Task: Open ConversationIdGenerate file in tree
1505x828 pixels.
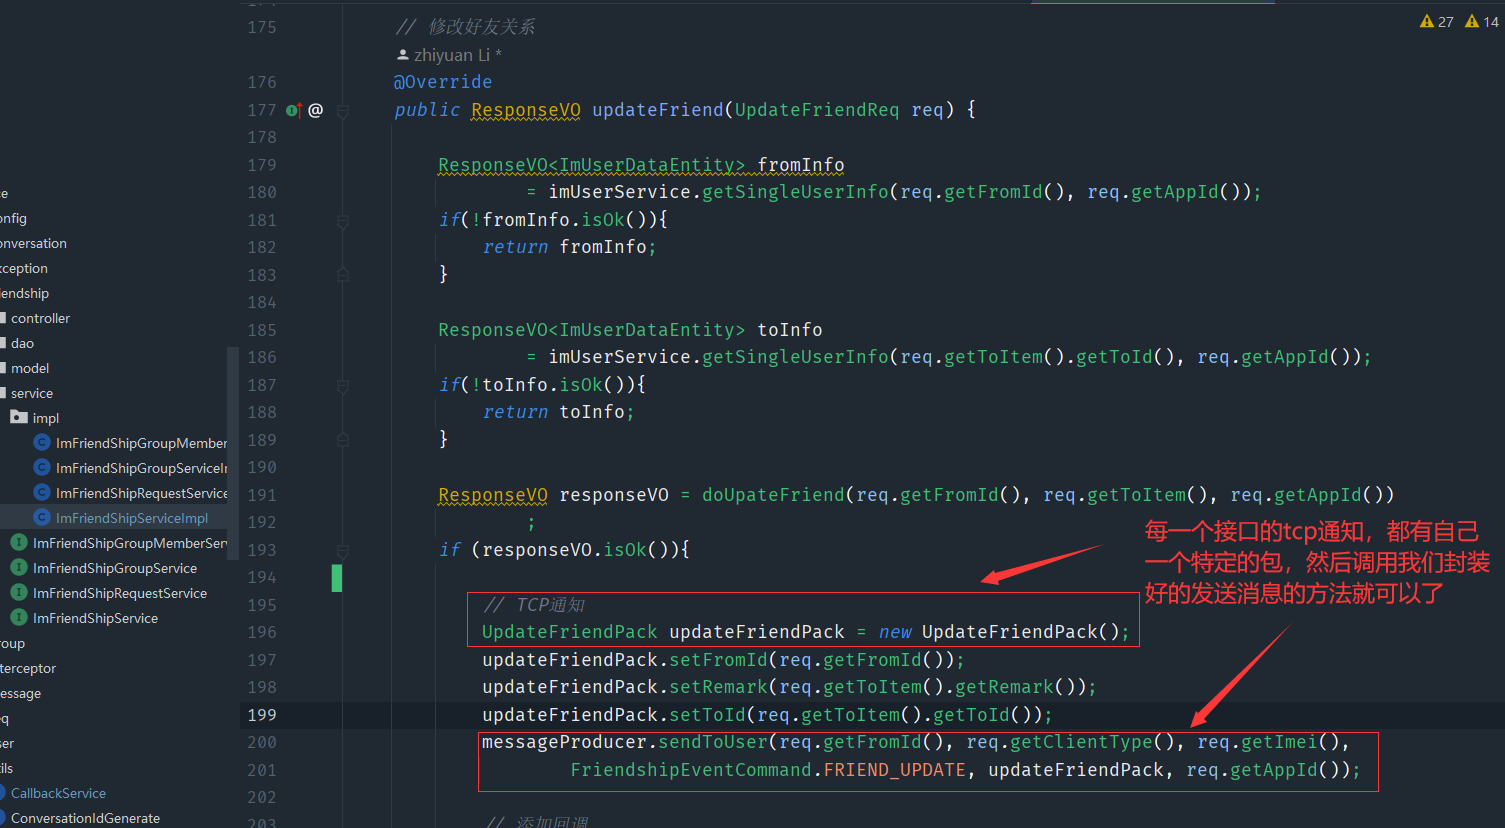Action: pos(85,818)
